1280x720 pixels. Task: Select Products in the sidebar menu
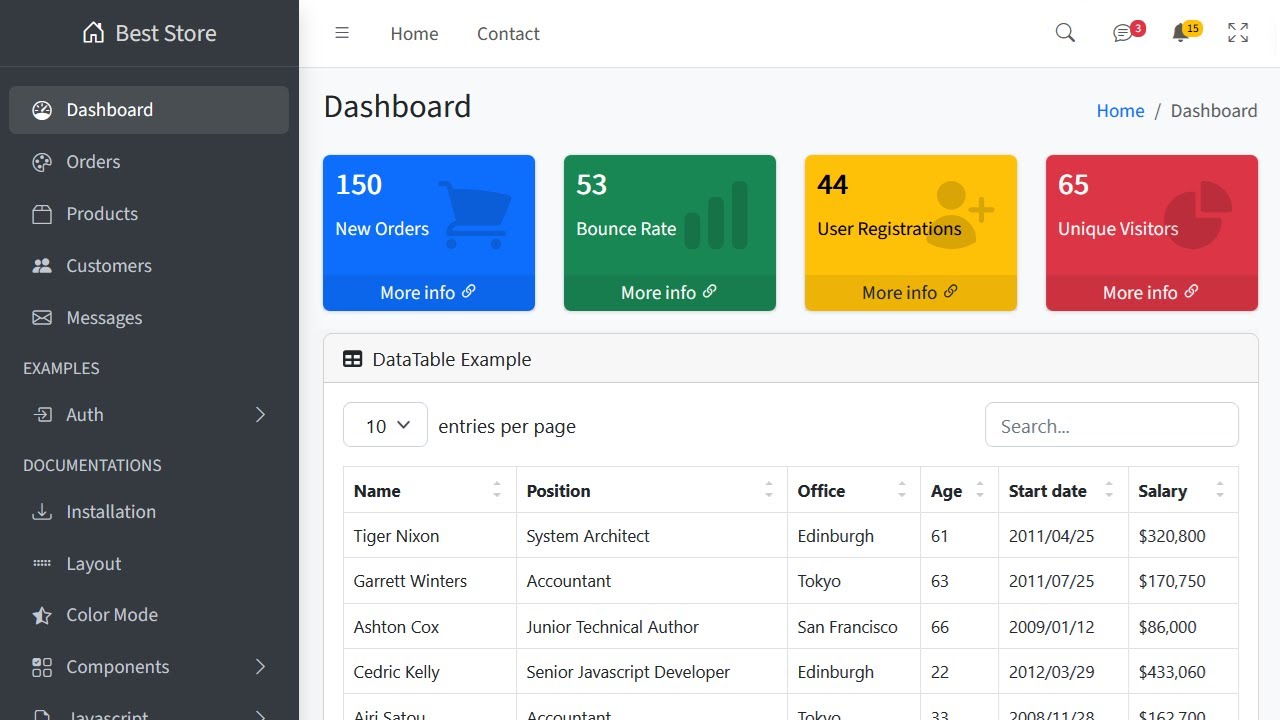coord(149,214)
